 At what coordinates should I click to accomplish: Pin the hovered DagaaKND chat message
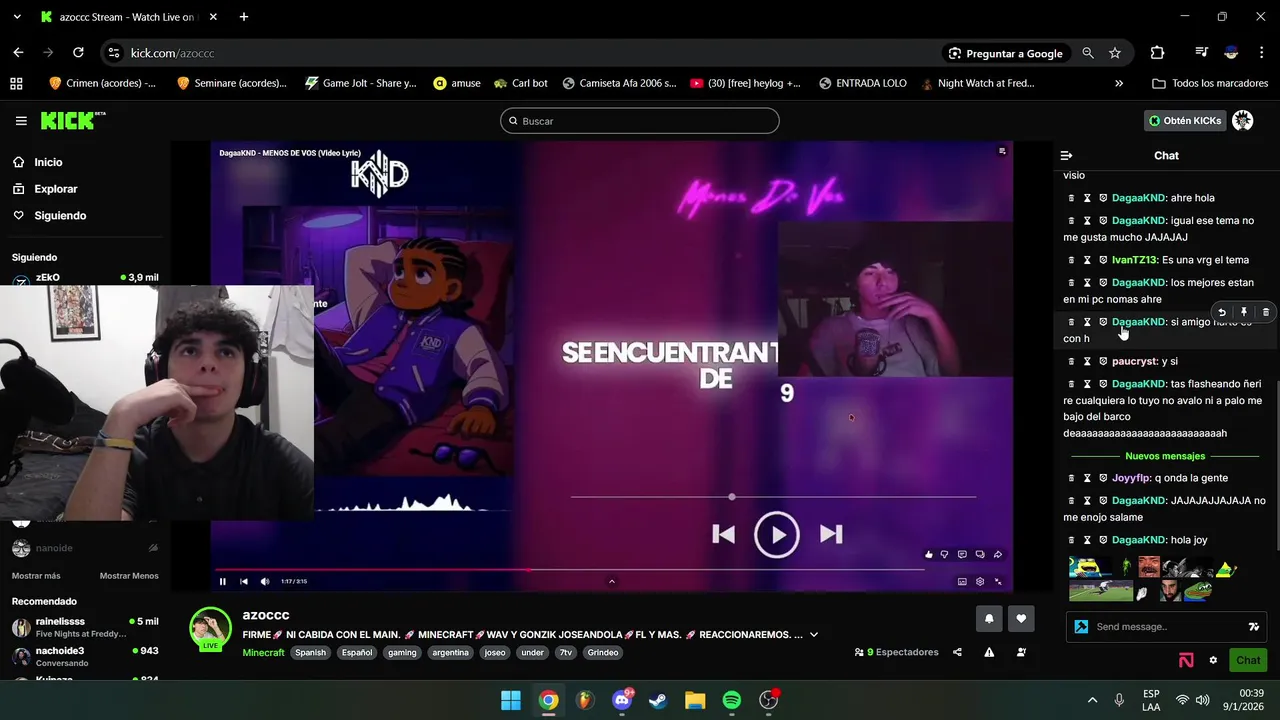(1244, 312)
